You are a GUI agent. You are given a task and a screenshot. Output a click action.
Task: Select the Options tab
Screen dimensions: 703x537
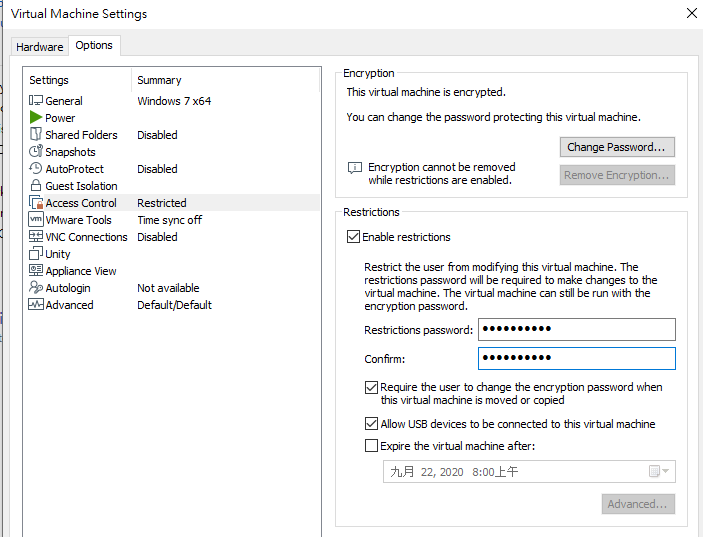pyautogui.click(x=94, y=45)
